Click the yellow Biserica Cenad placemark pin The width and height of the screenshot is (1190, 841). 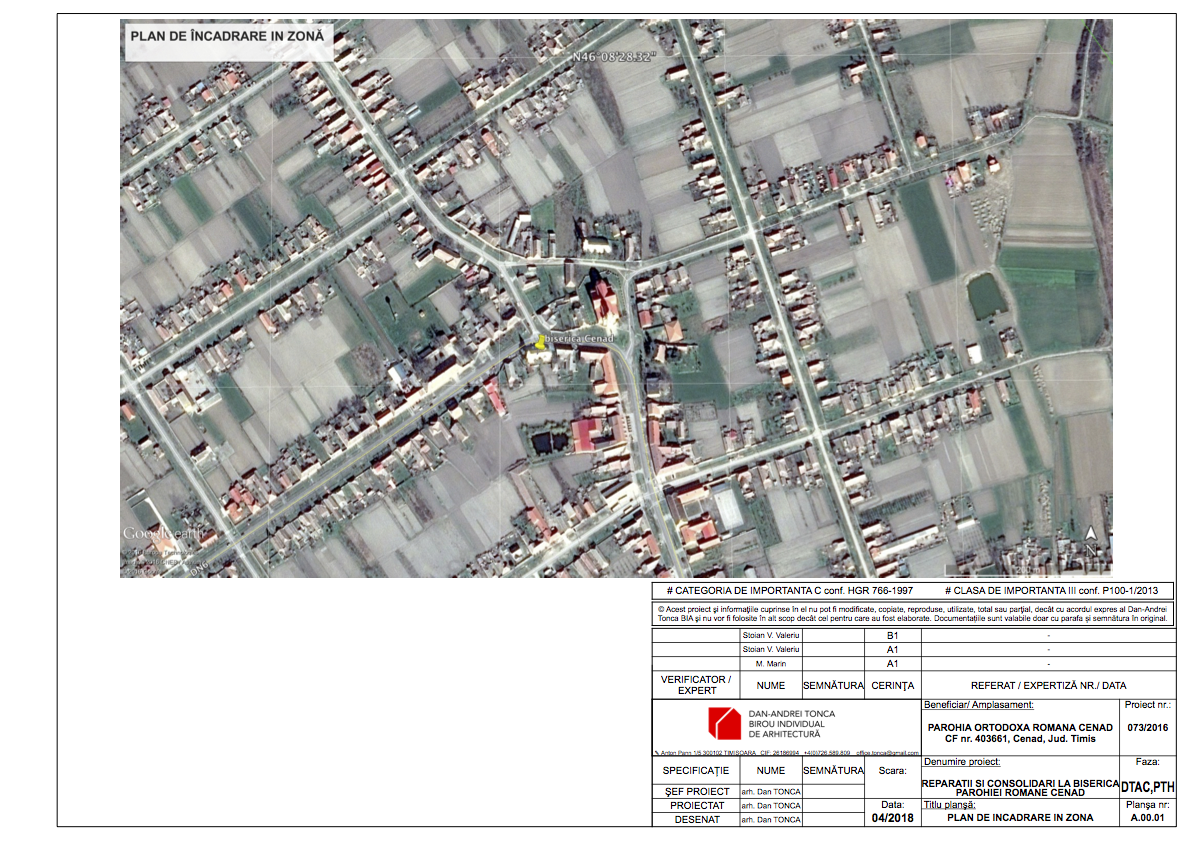coord(540,342)
